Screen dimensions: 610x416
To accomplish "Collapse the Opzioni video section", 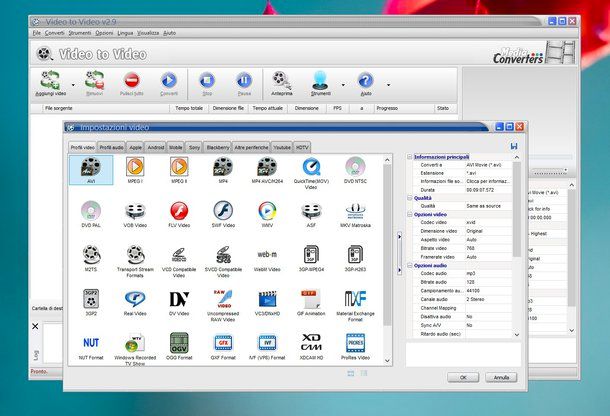I will pyautogui.click(x=410, y=214).
